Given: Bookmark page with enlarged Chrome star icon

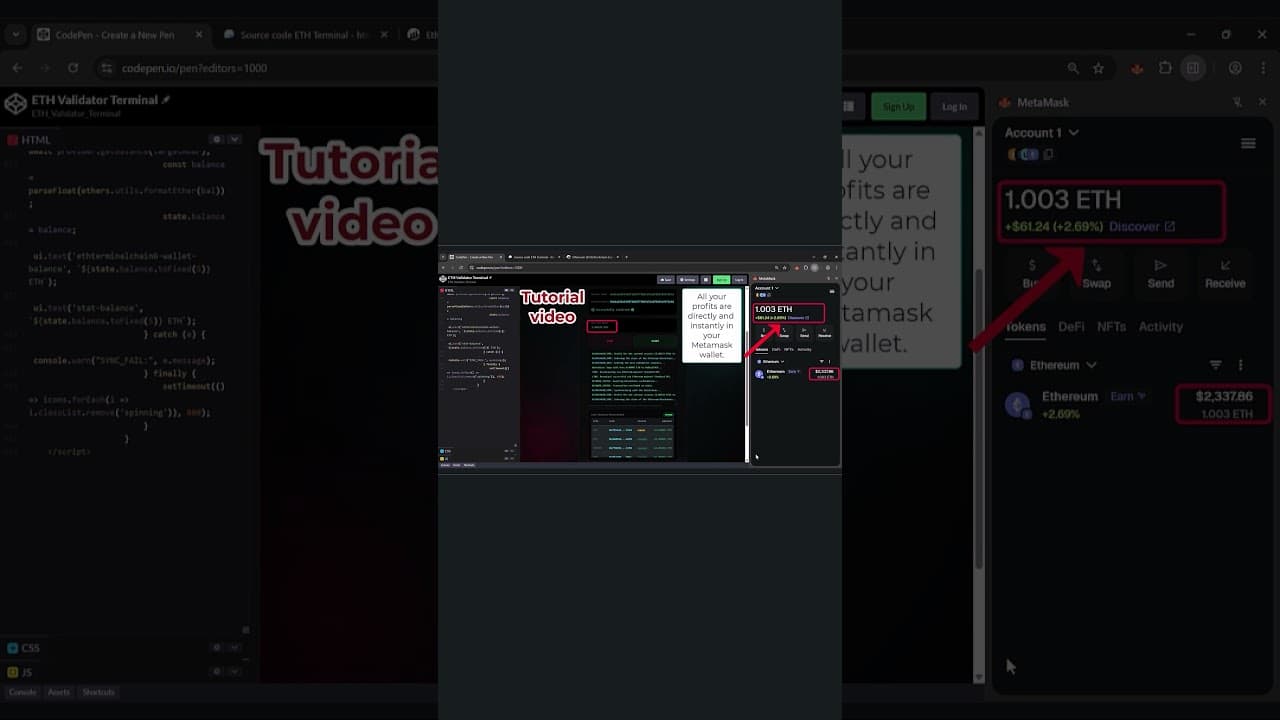Looking at the screenshot, I should coord(1099,68).
